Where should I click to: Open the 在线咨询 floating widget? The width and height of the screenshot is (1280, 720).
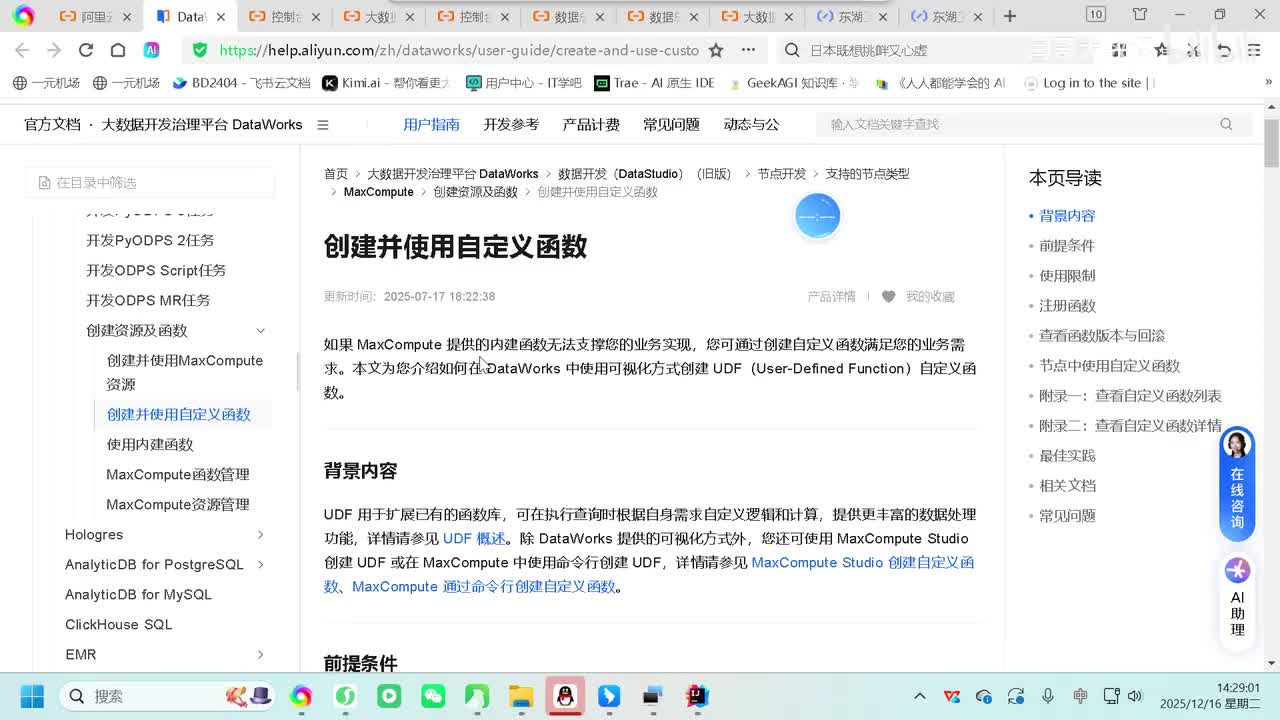(1237, 485)
